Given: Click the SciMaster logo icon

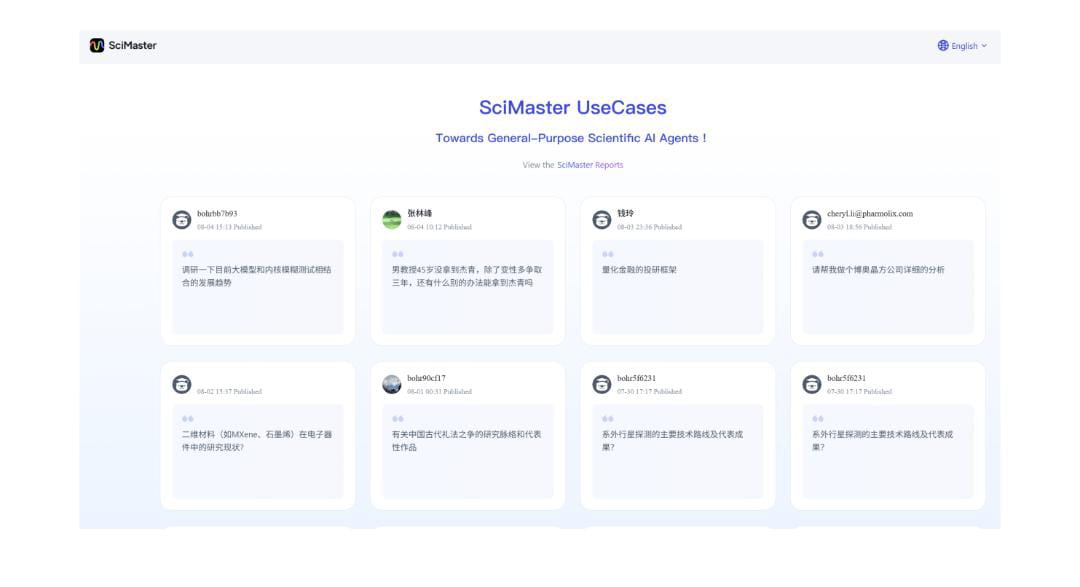Looking at the screenshot, I should [97, 45].
